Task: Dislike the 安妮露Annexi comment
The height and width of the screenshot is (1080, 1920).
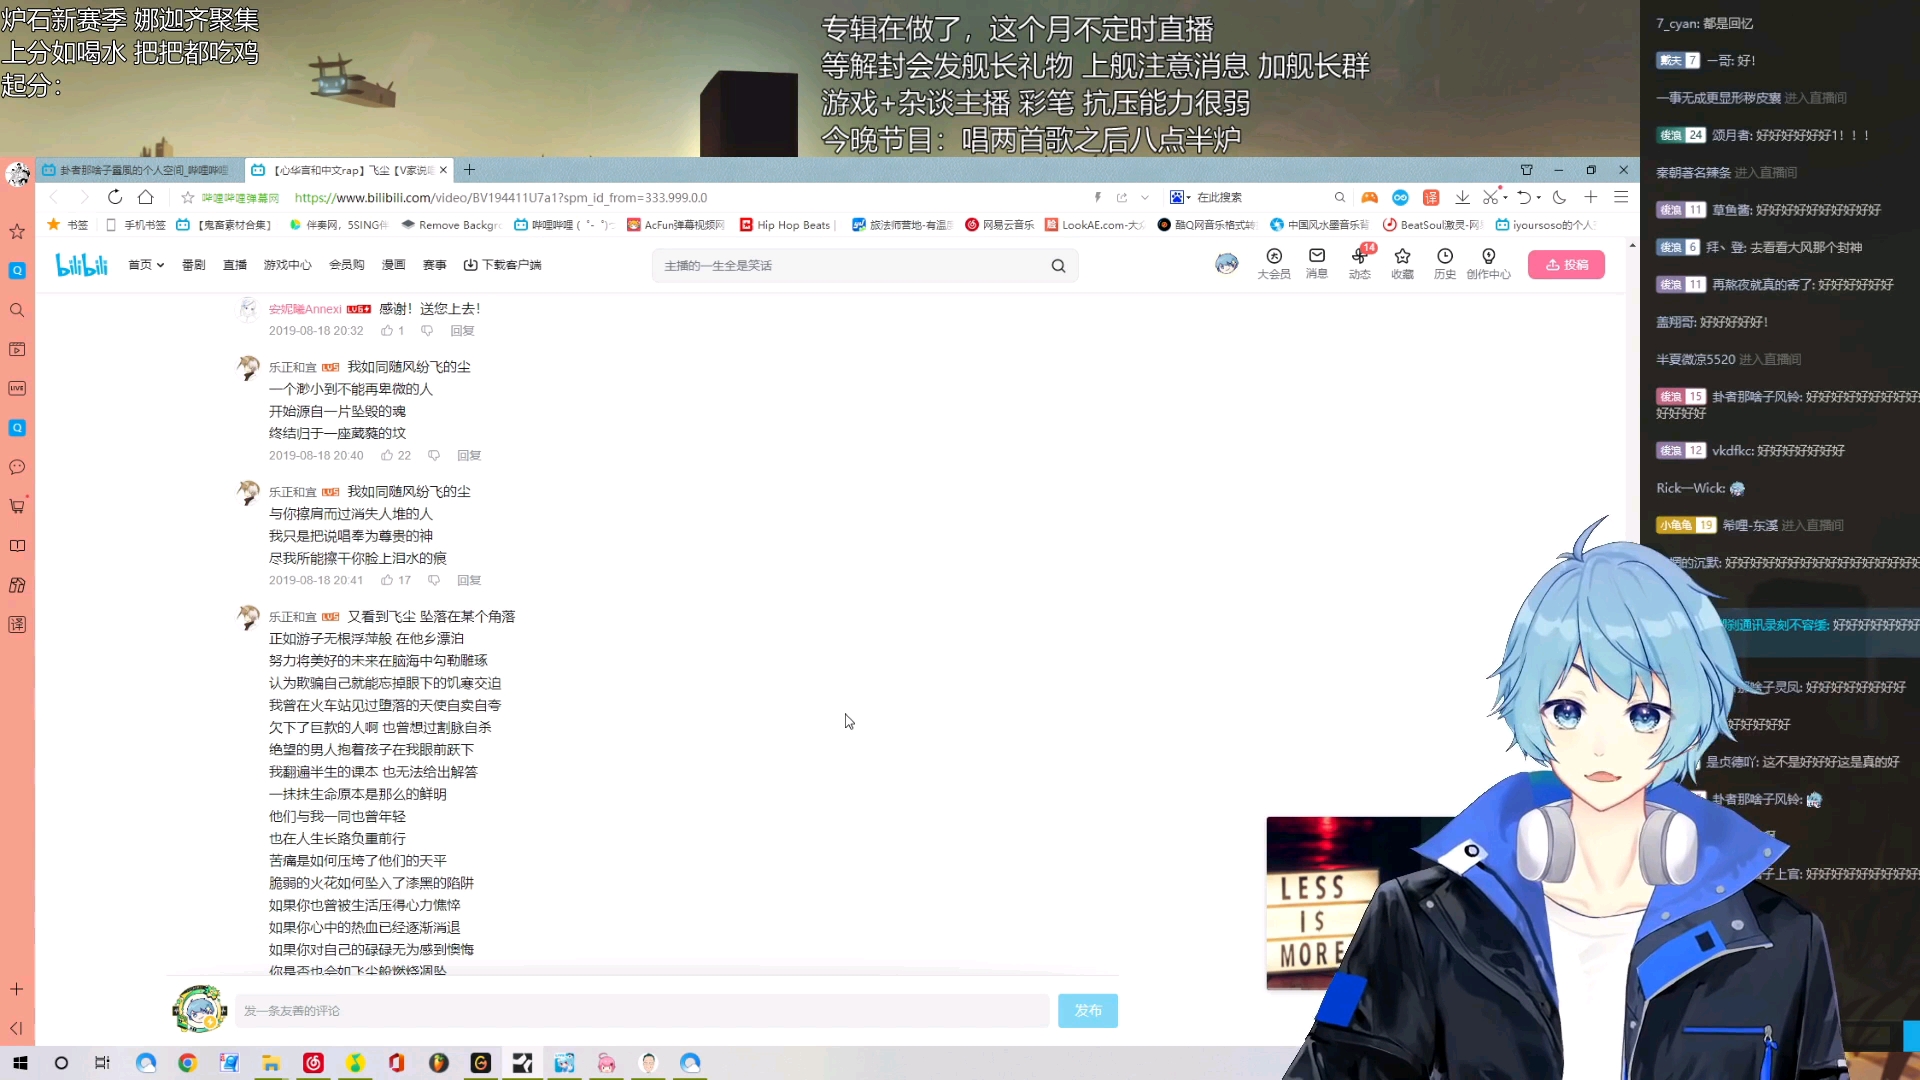Action: pyautogui.click(x=427, y=331)
